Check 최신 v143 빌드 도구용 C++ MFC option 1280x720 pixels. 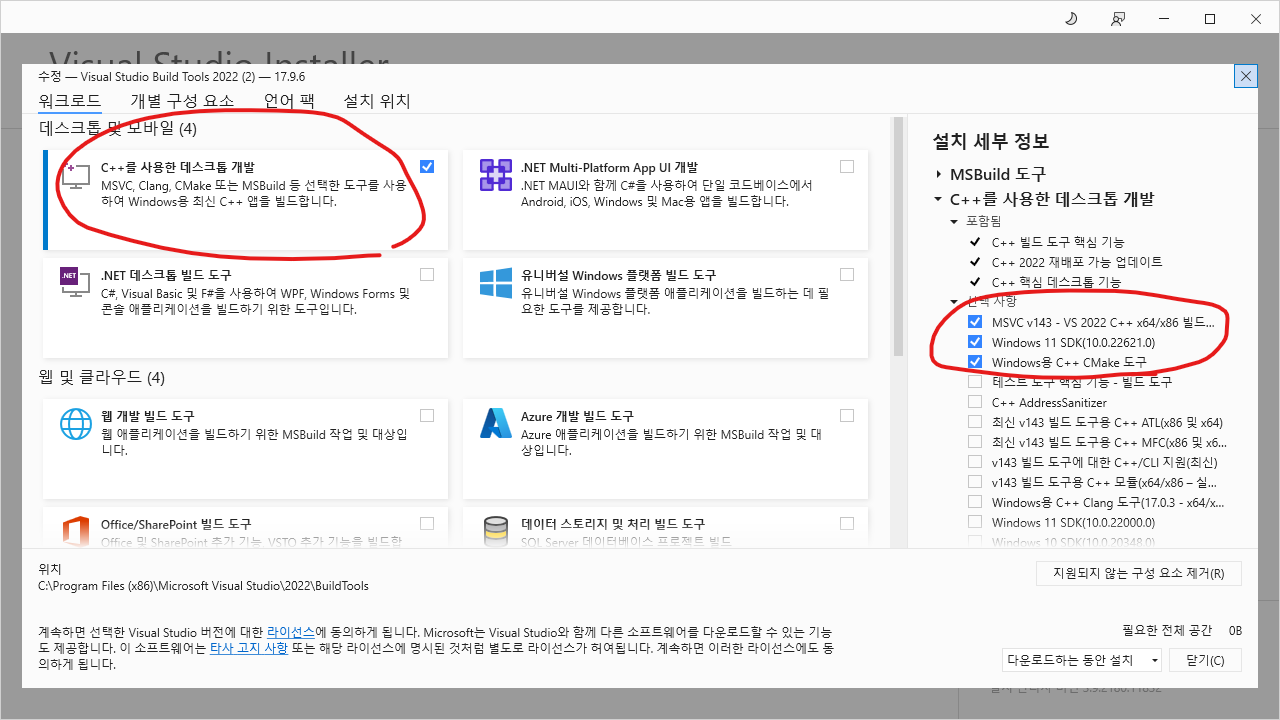975,442
